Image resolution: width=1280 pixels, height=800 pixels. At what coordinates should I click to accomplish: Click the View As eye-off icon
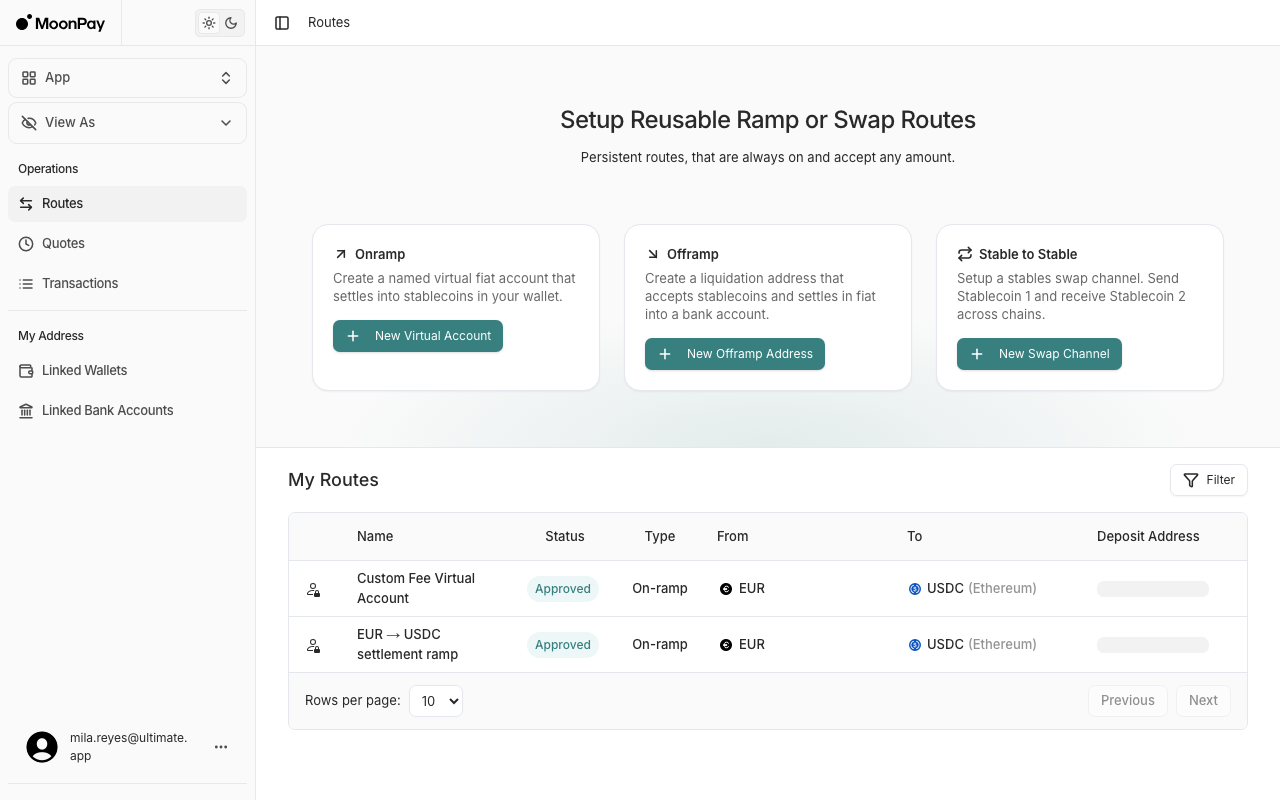tap(29, 123)
